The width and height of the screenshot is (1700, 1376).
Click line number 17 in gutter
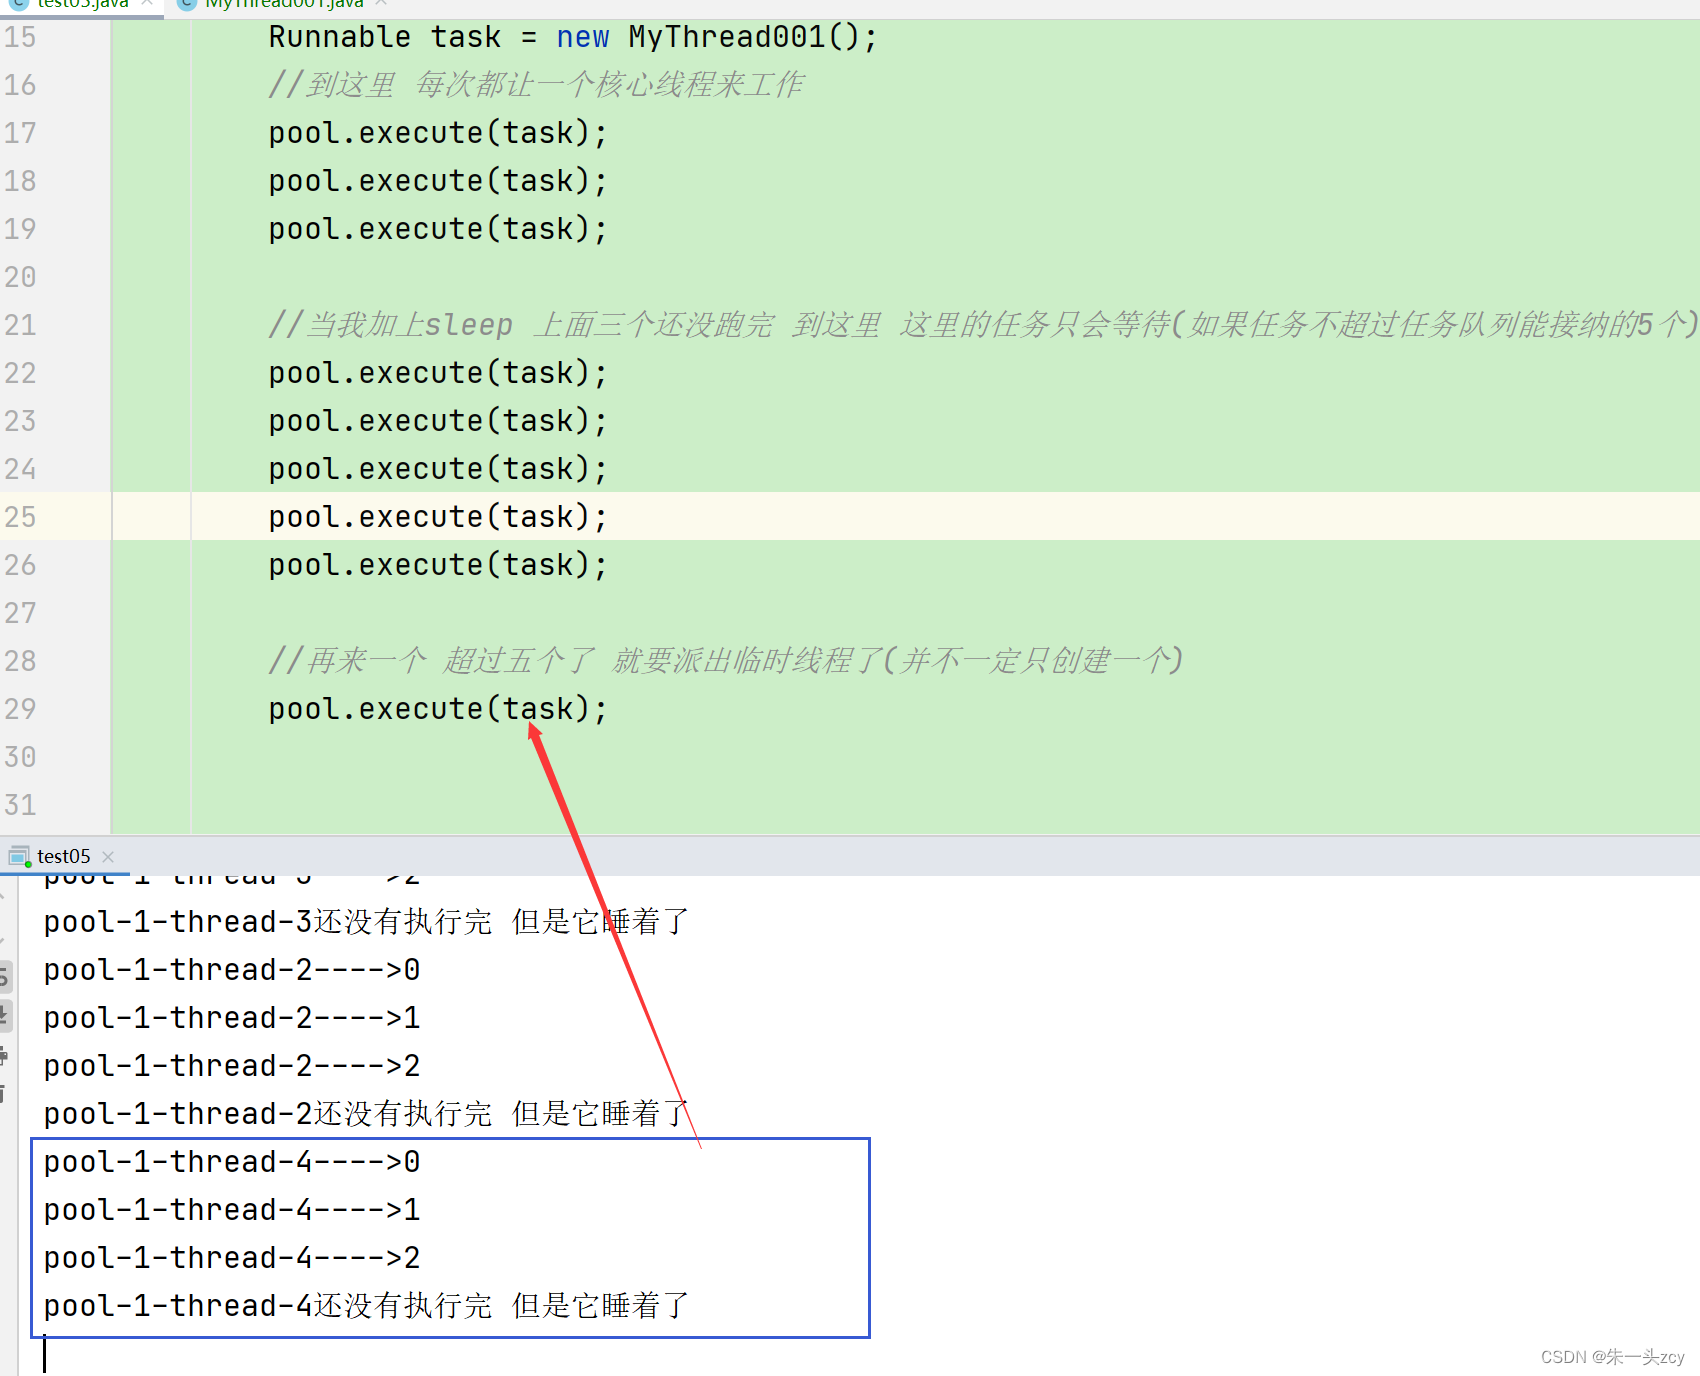(20, 133)
